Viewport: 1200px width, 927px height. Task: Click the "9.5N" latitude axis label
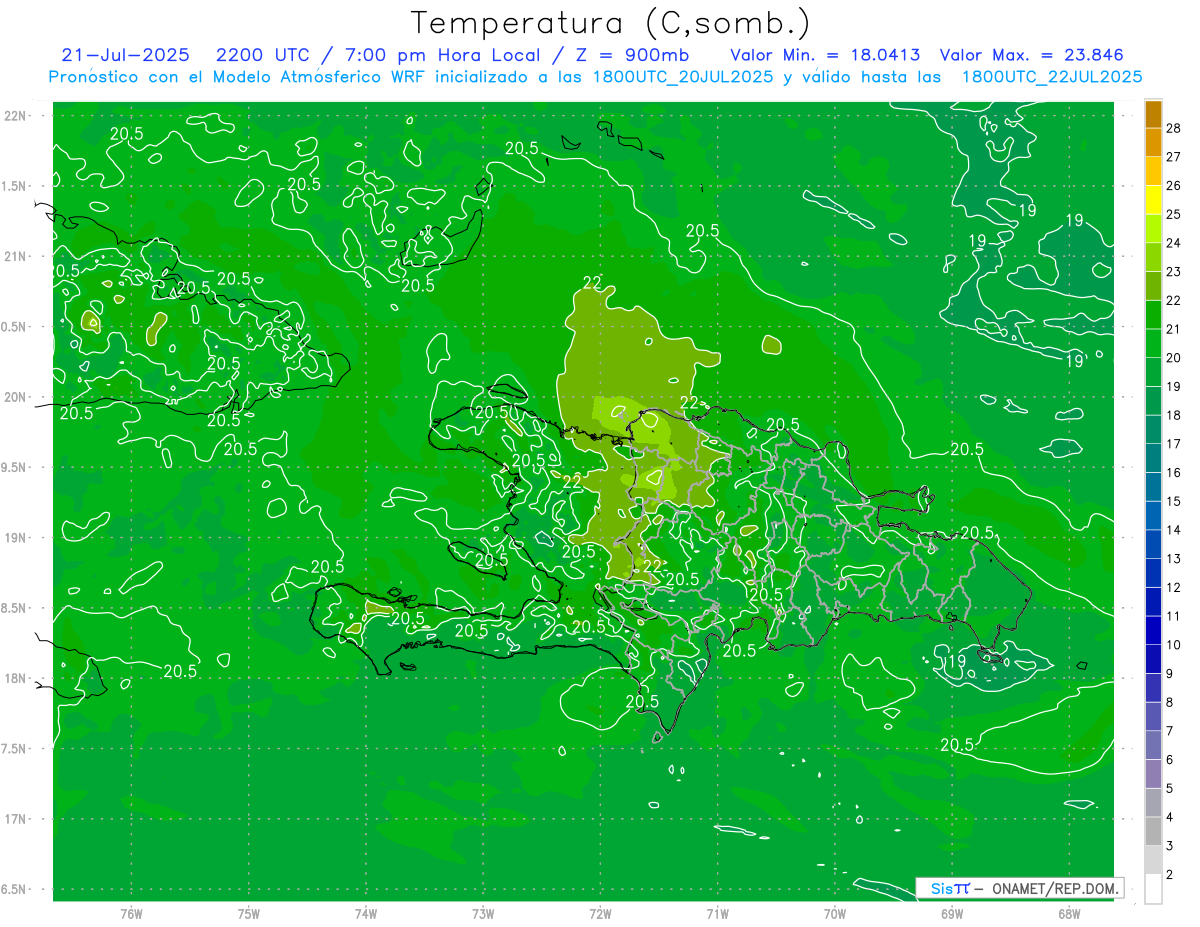click(x=15, y=467)
